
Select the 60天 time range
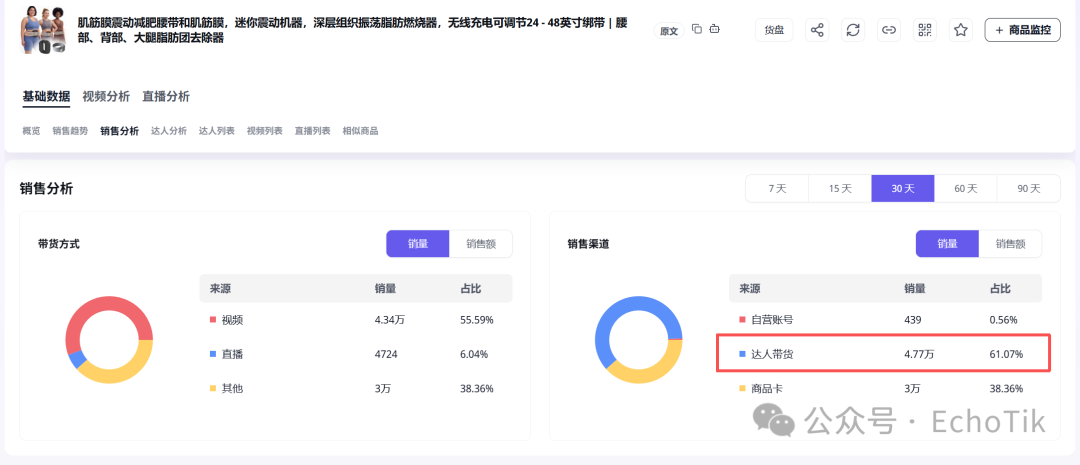coord(966,189)
